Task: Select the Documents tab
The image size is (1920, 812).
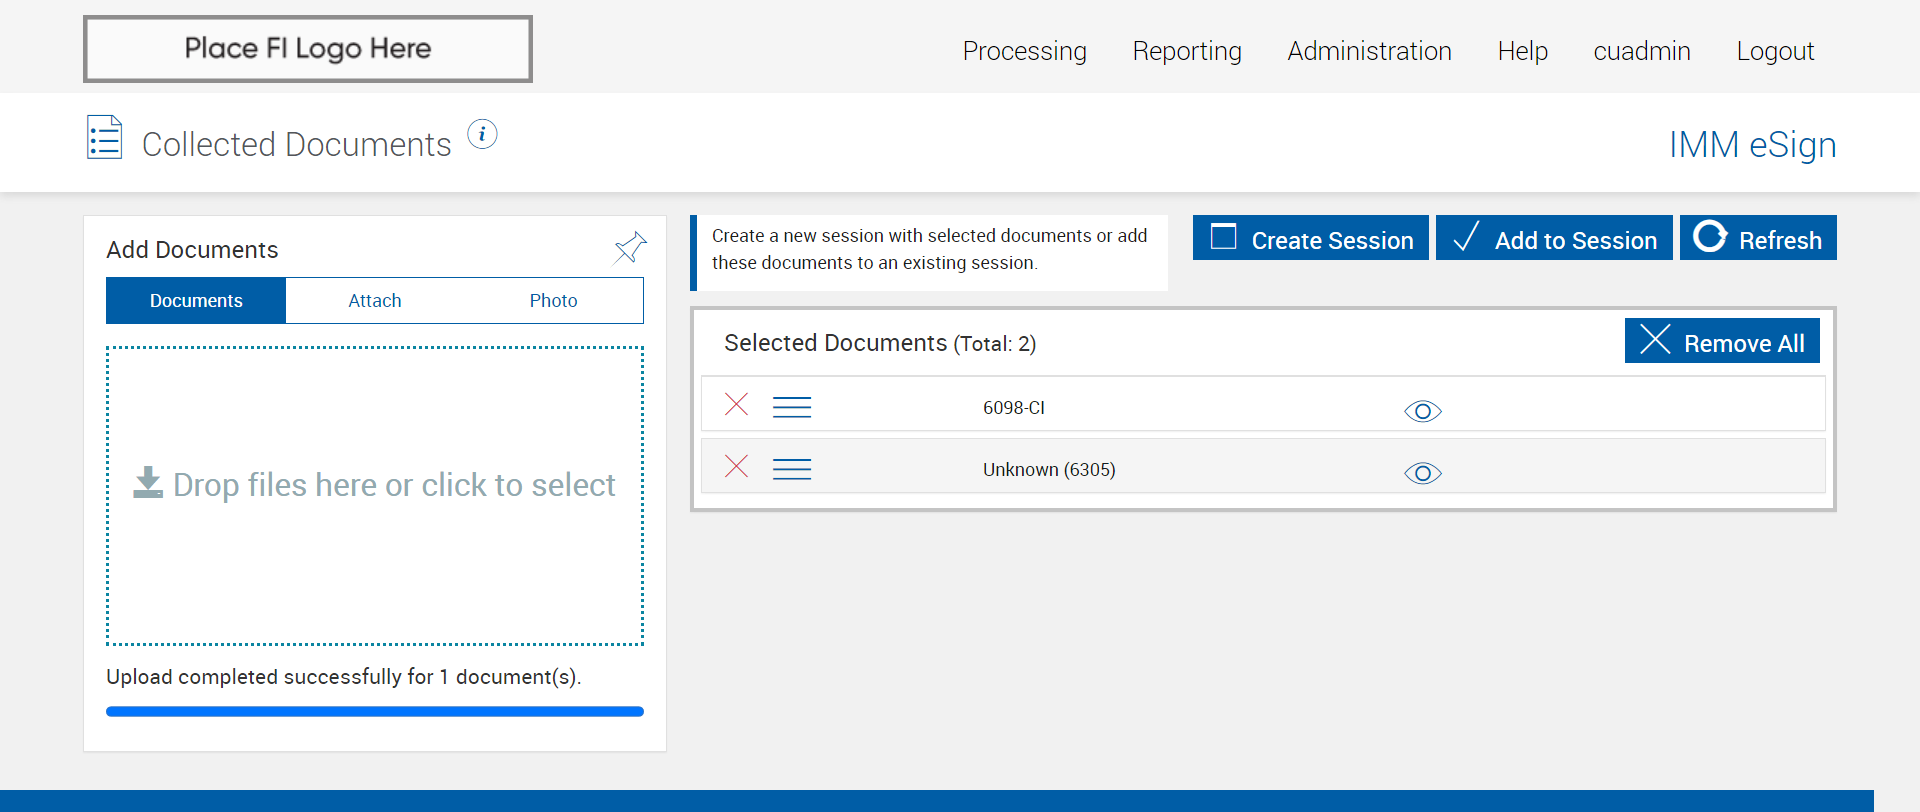Action: tap(196, 301)
